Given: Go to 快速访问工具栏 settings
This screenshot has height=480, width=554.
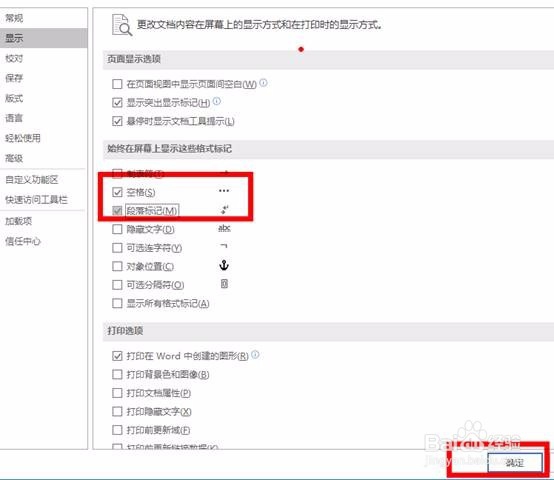Looking at the screenshot, I should 43,200.
